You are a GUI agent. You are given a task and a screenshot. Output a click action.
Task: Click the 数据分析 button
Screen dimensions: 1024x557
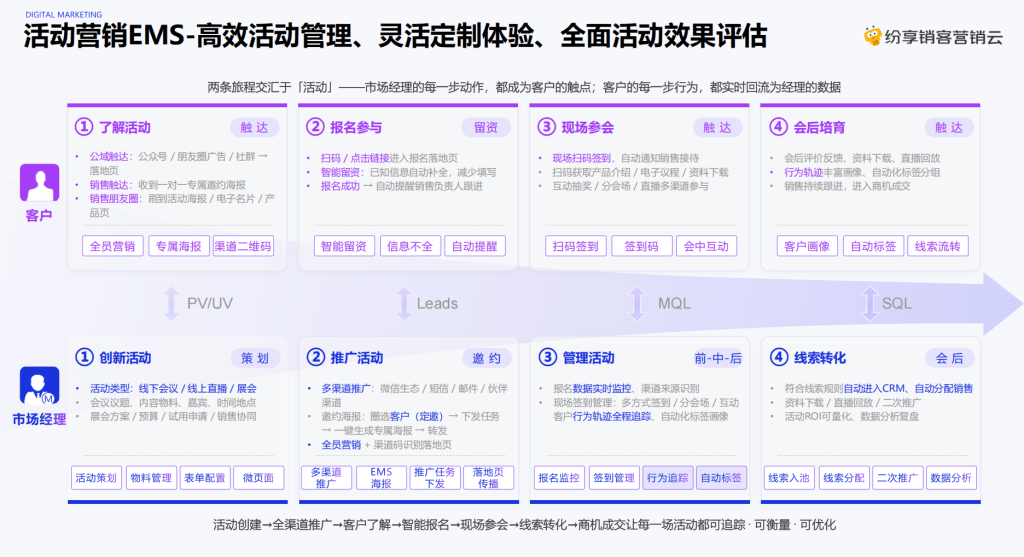(951, 478)
